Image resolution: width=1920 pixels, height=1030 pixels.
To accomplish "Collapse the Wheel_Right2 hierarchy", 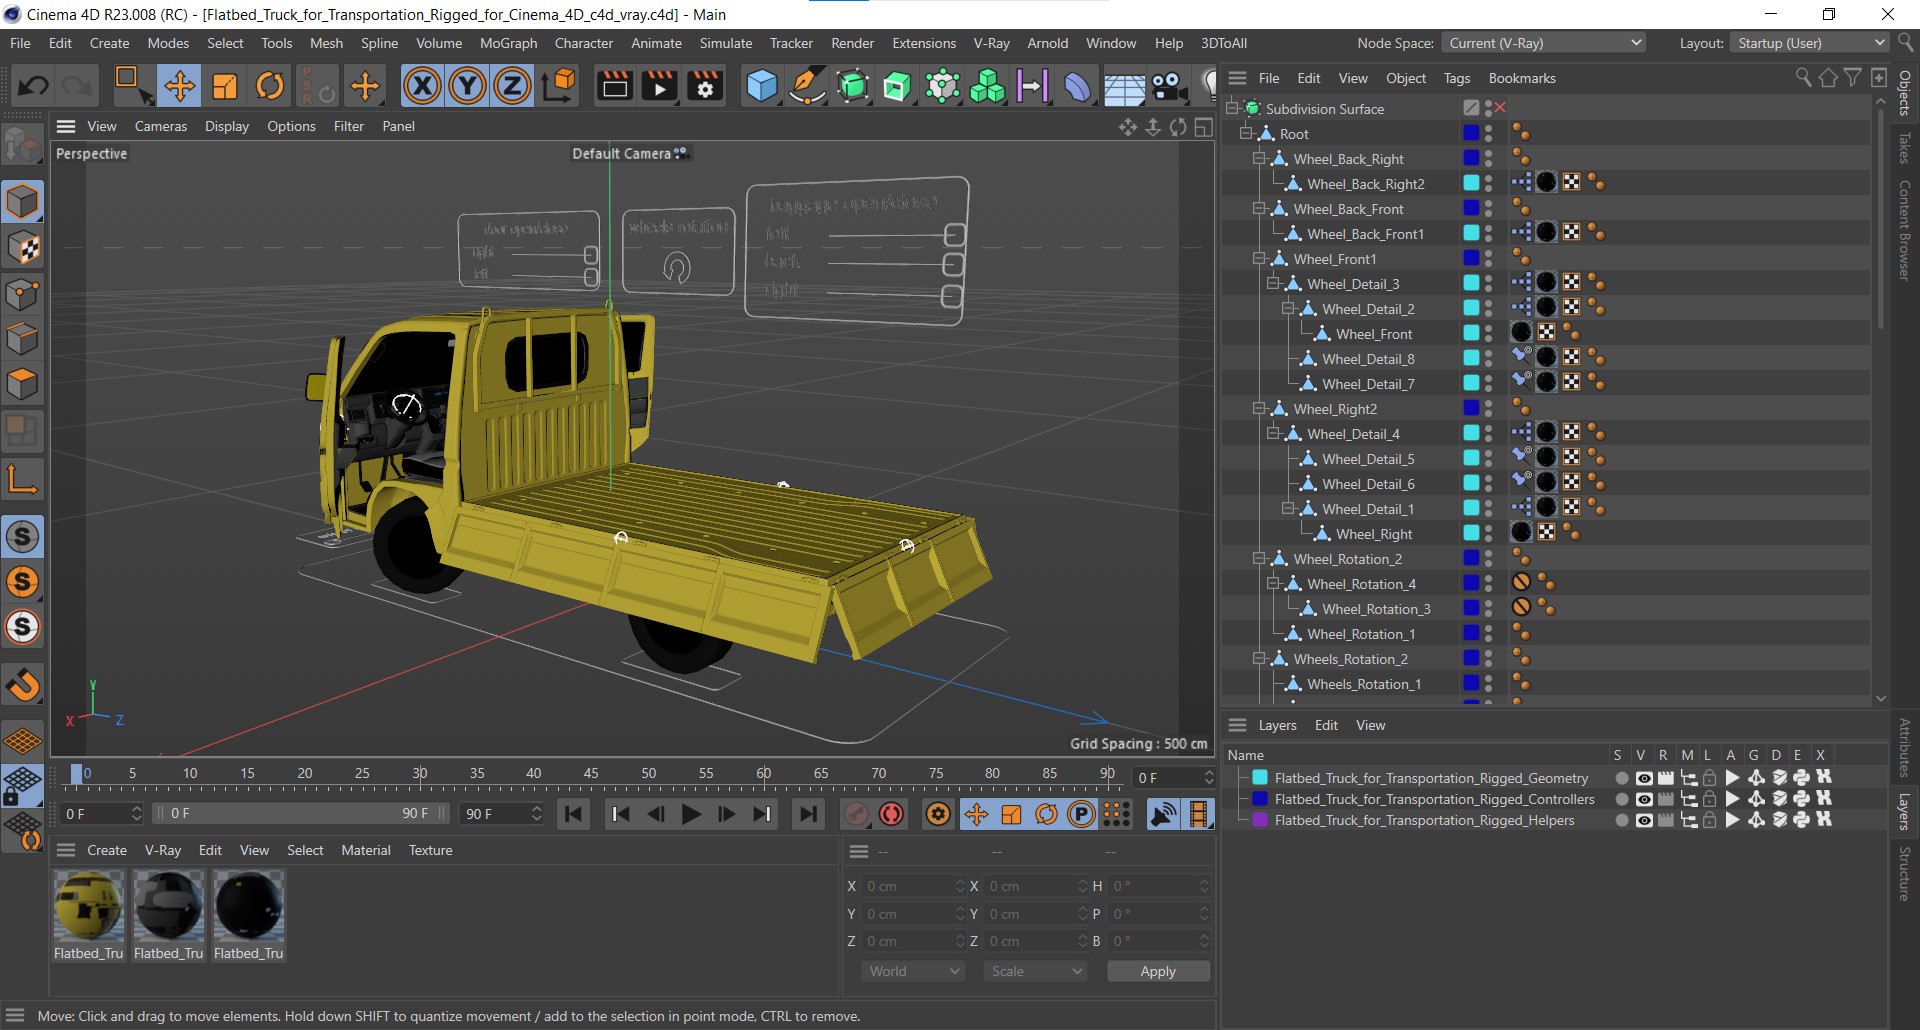I will (x=1260, y=408).
